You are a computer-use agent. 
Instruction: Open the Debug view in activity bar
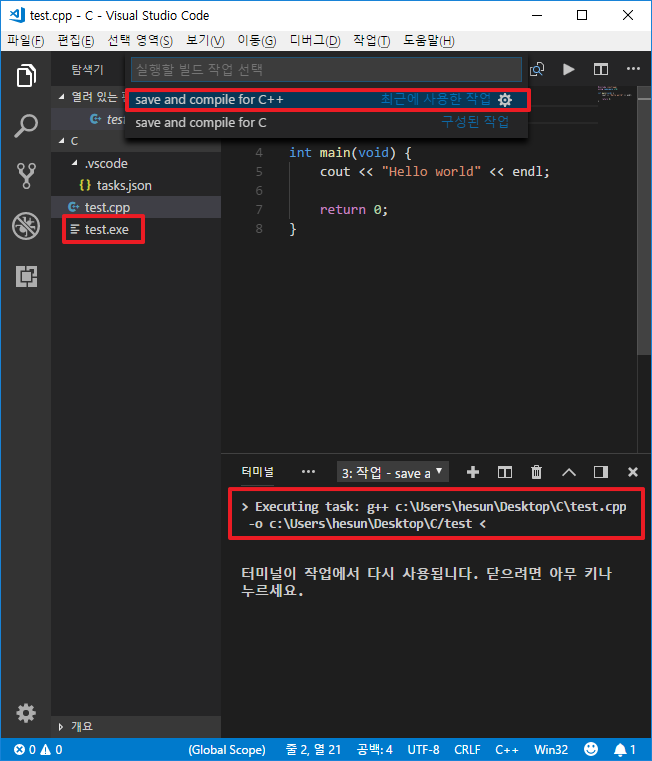26,226
